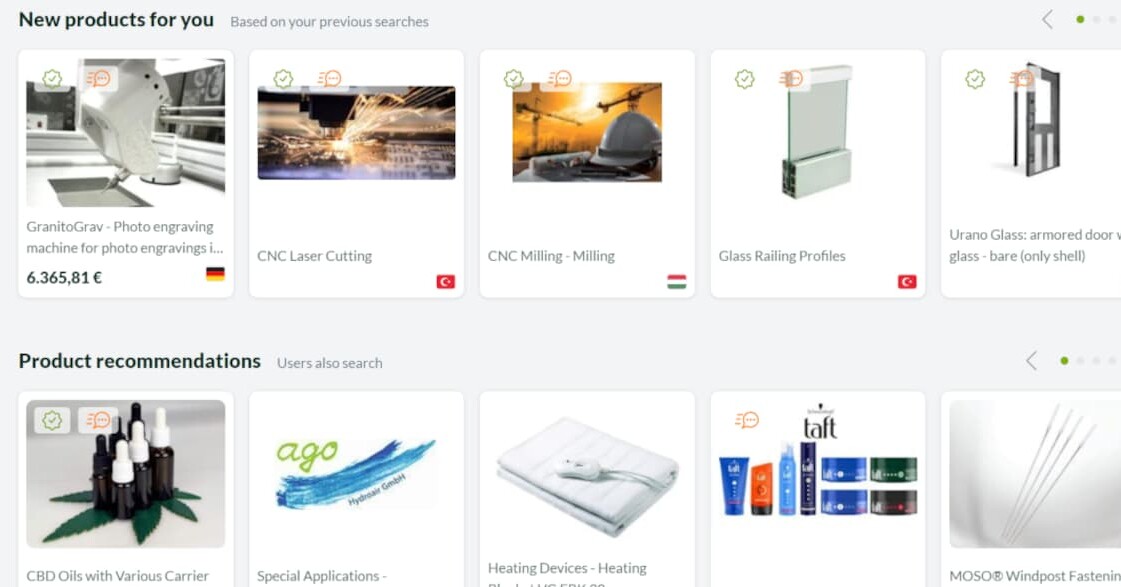Image resolution: width=1121 pixels, height=587 pixels.
Task: Click the chat request icon on taft products card
Action: 746,420
